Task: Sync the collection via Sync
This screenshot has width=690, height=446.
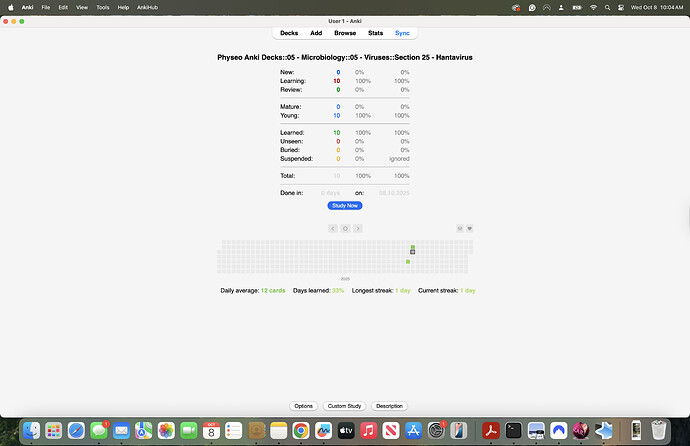Action: coord(402,33)
